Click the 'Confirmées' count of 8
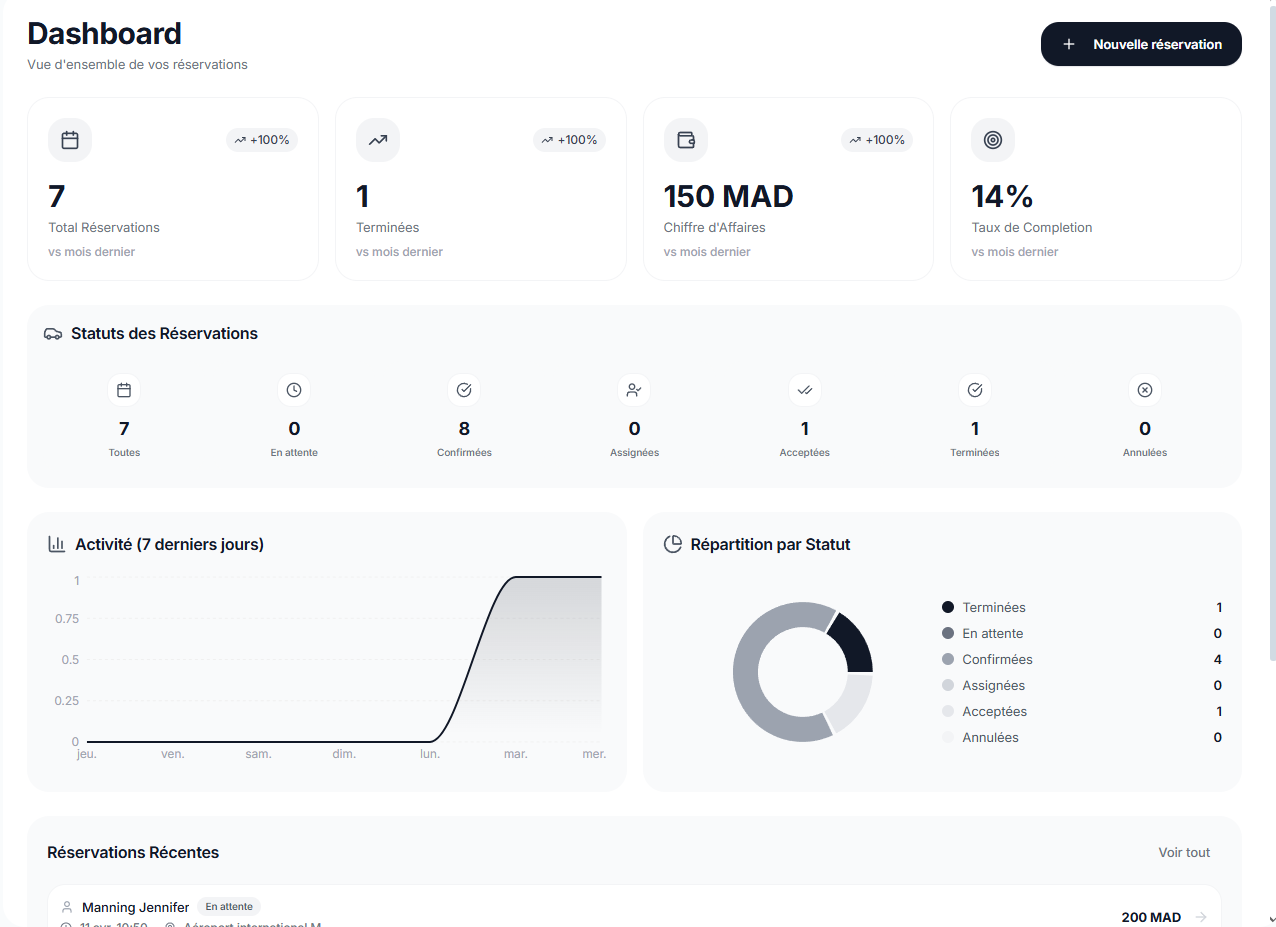 click(464, 429)
